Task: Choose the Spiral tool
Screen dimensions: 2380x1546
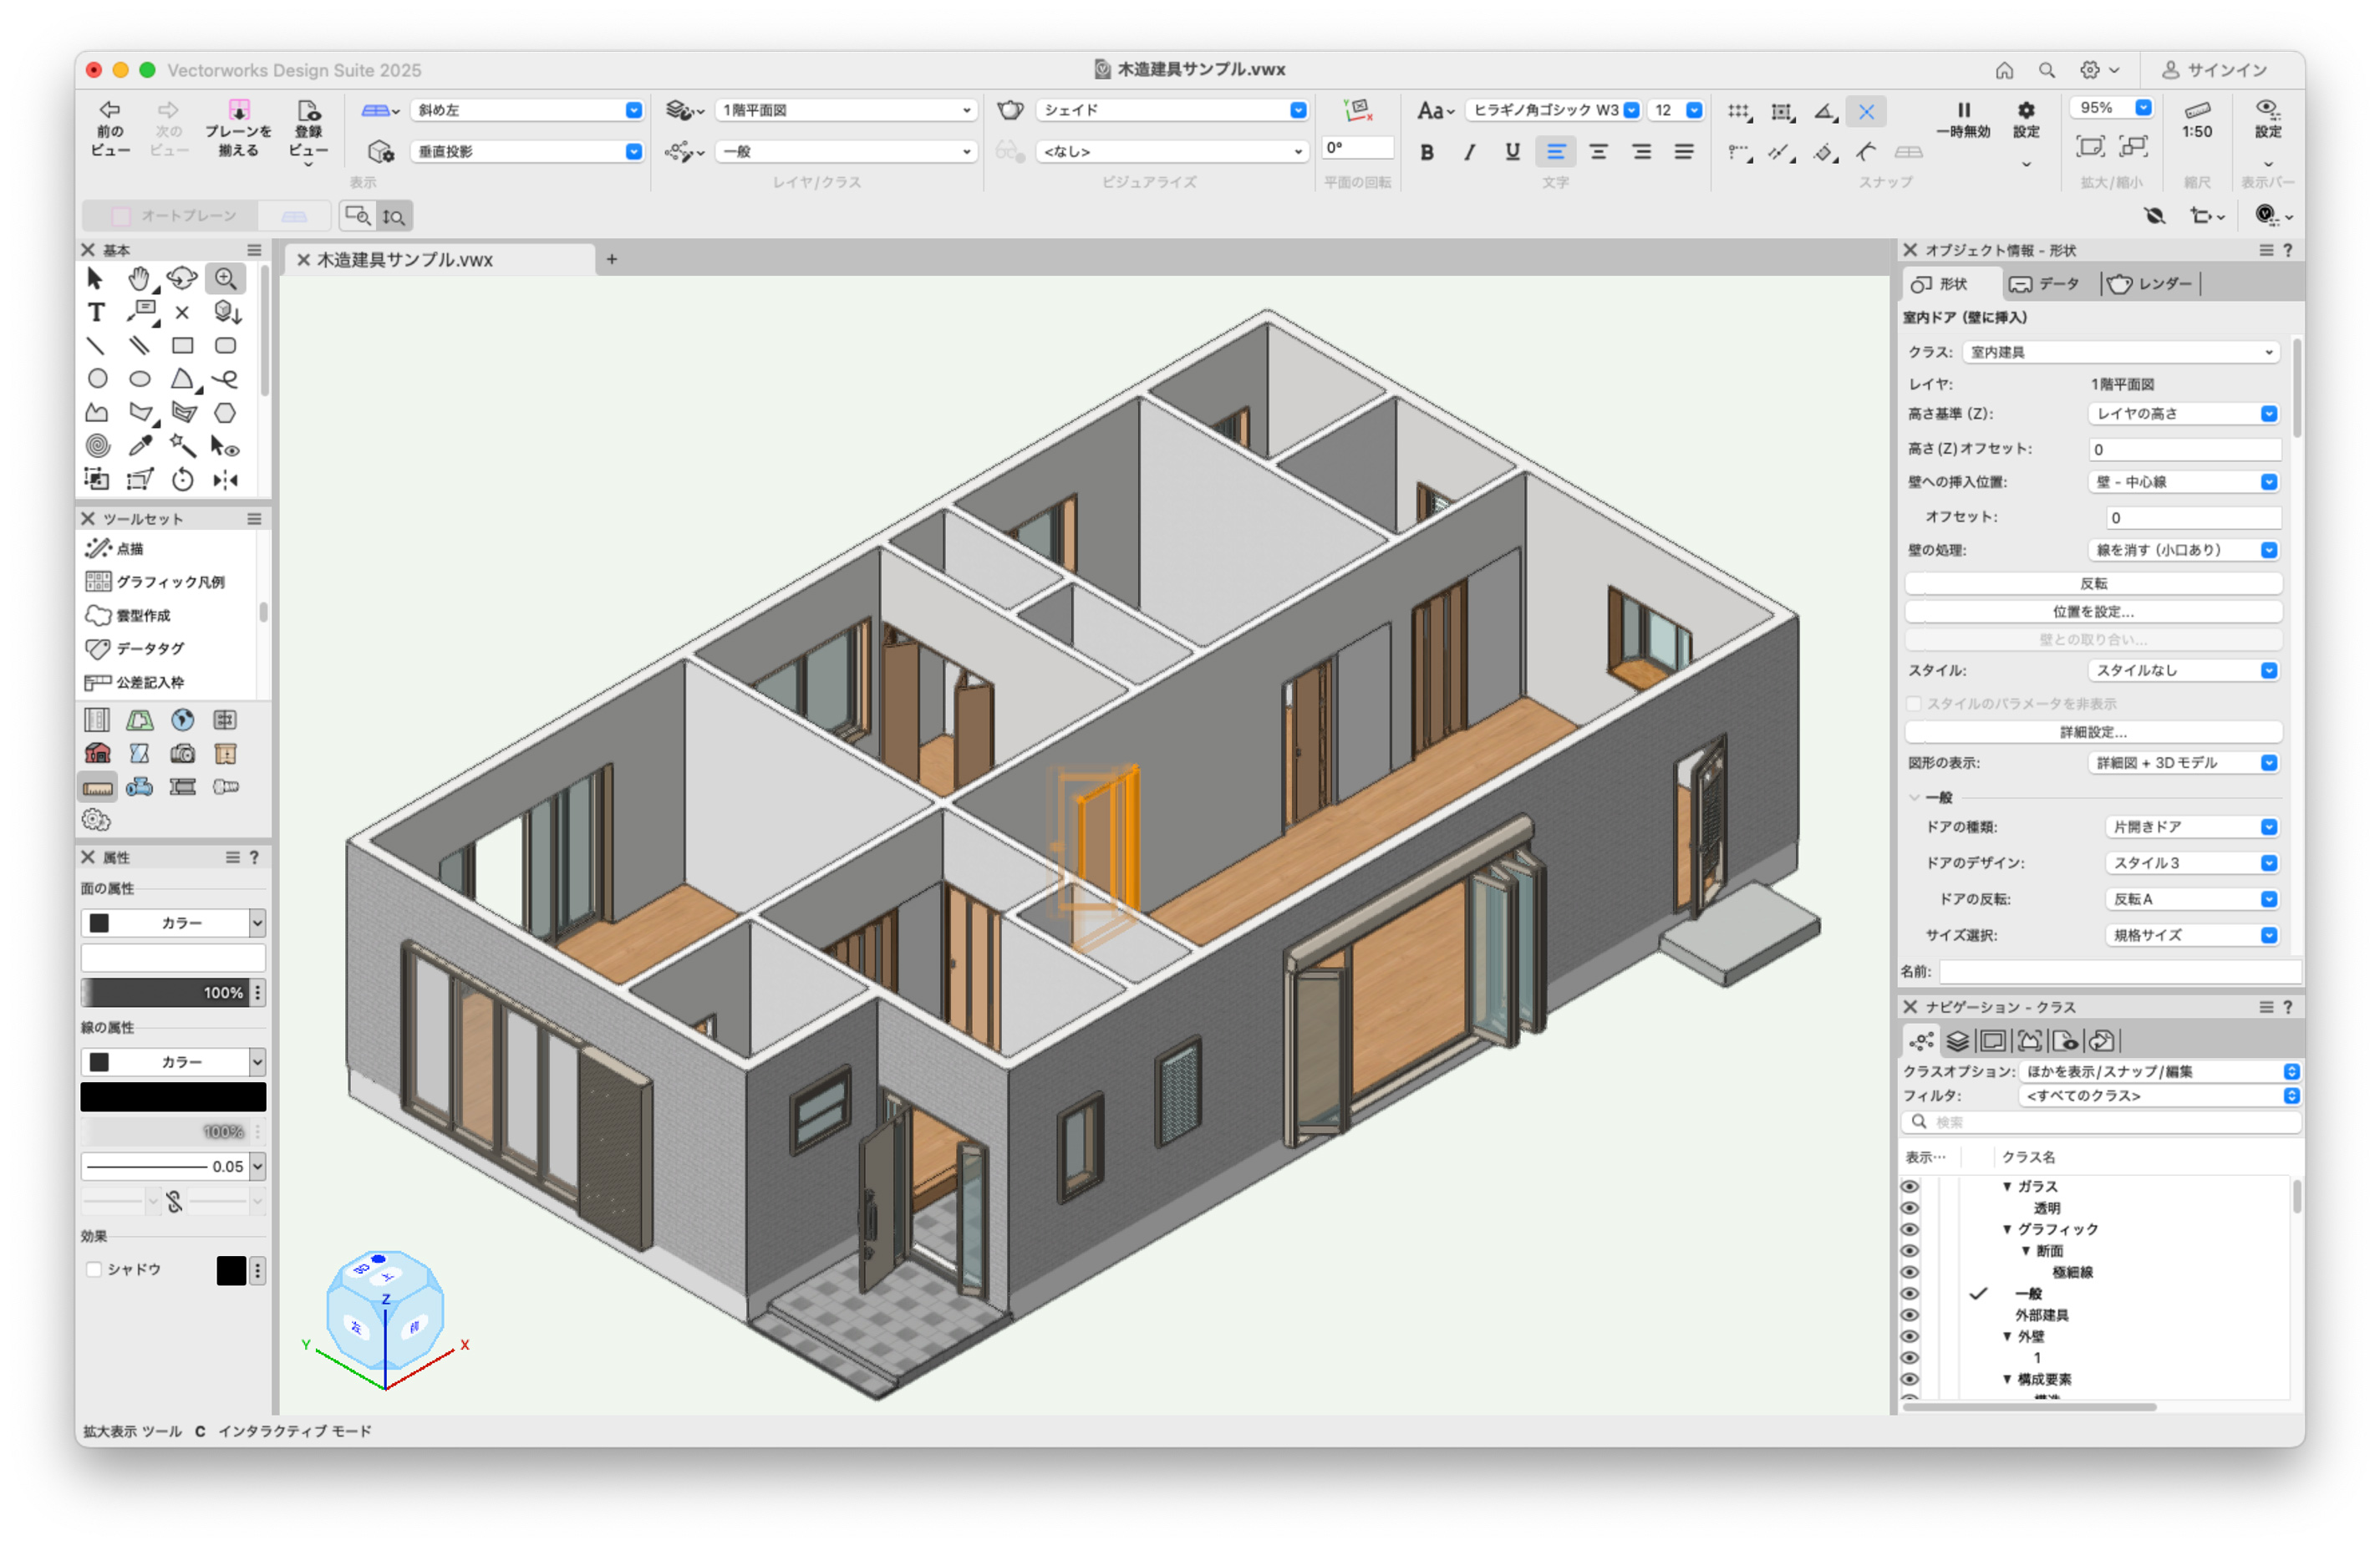Action: click(x=97, y=446)
